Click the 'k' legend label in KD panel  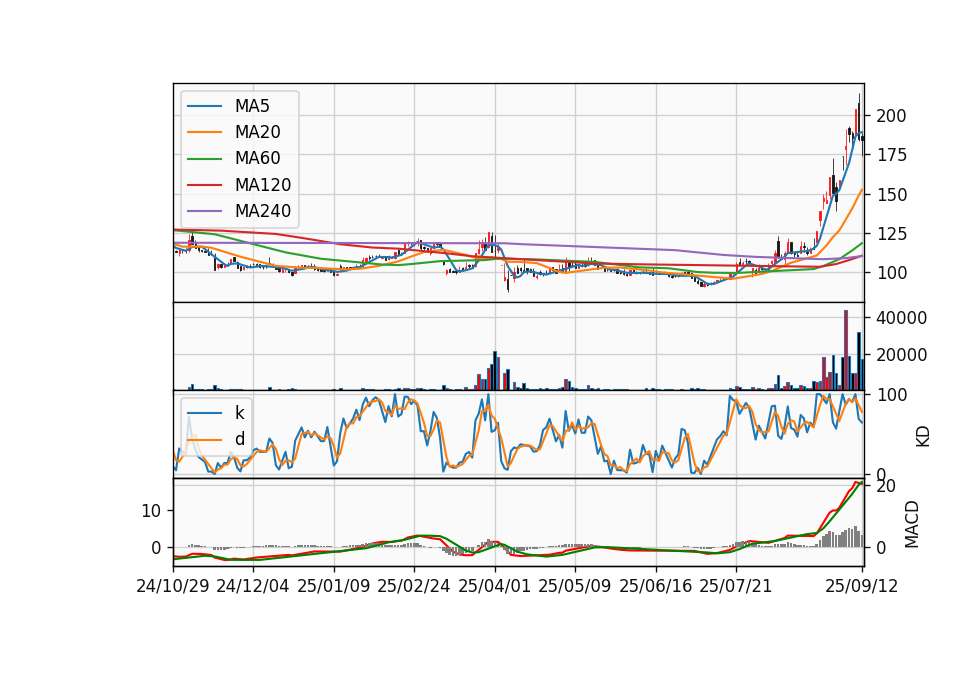point(239,413)
